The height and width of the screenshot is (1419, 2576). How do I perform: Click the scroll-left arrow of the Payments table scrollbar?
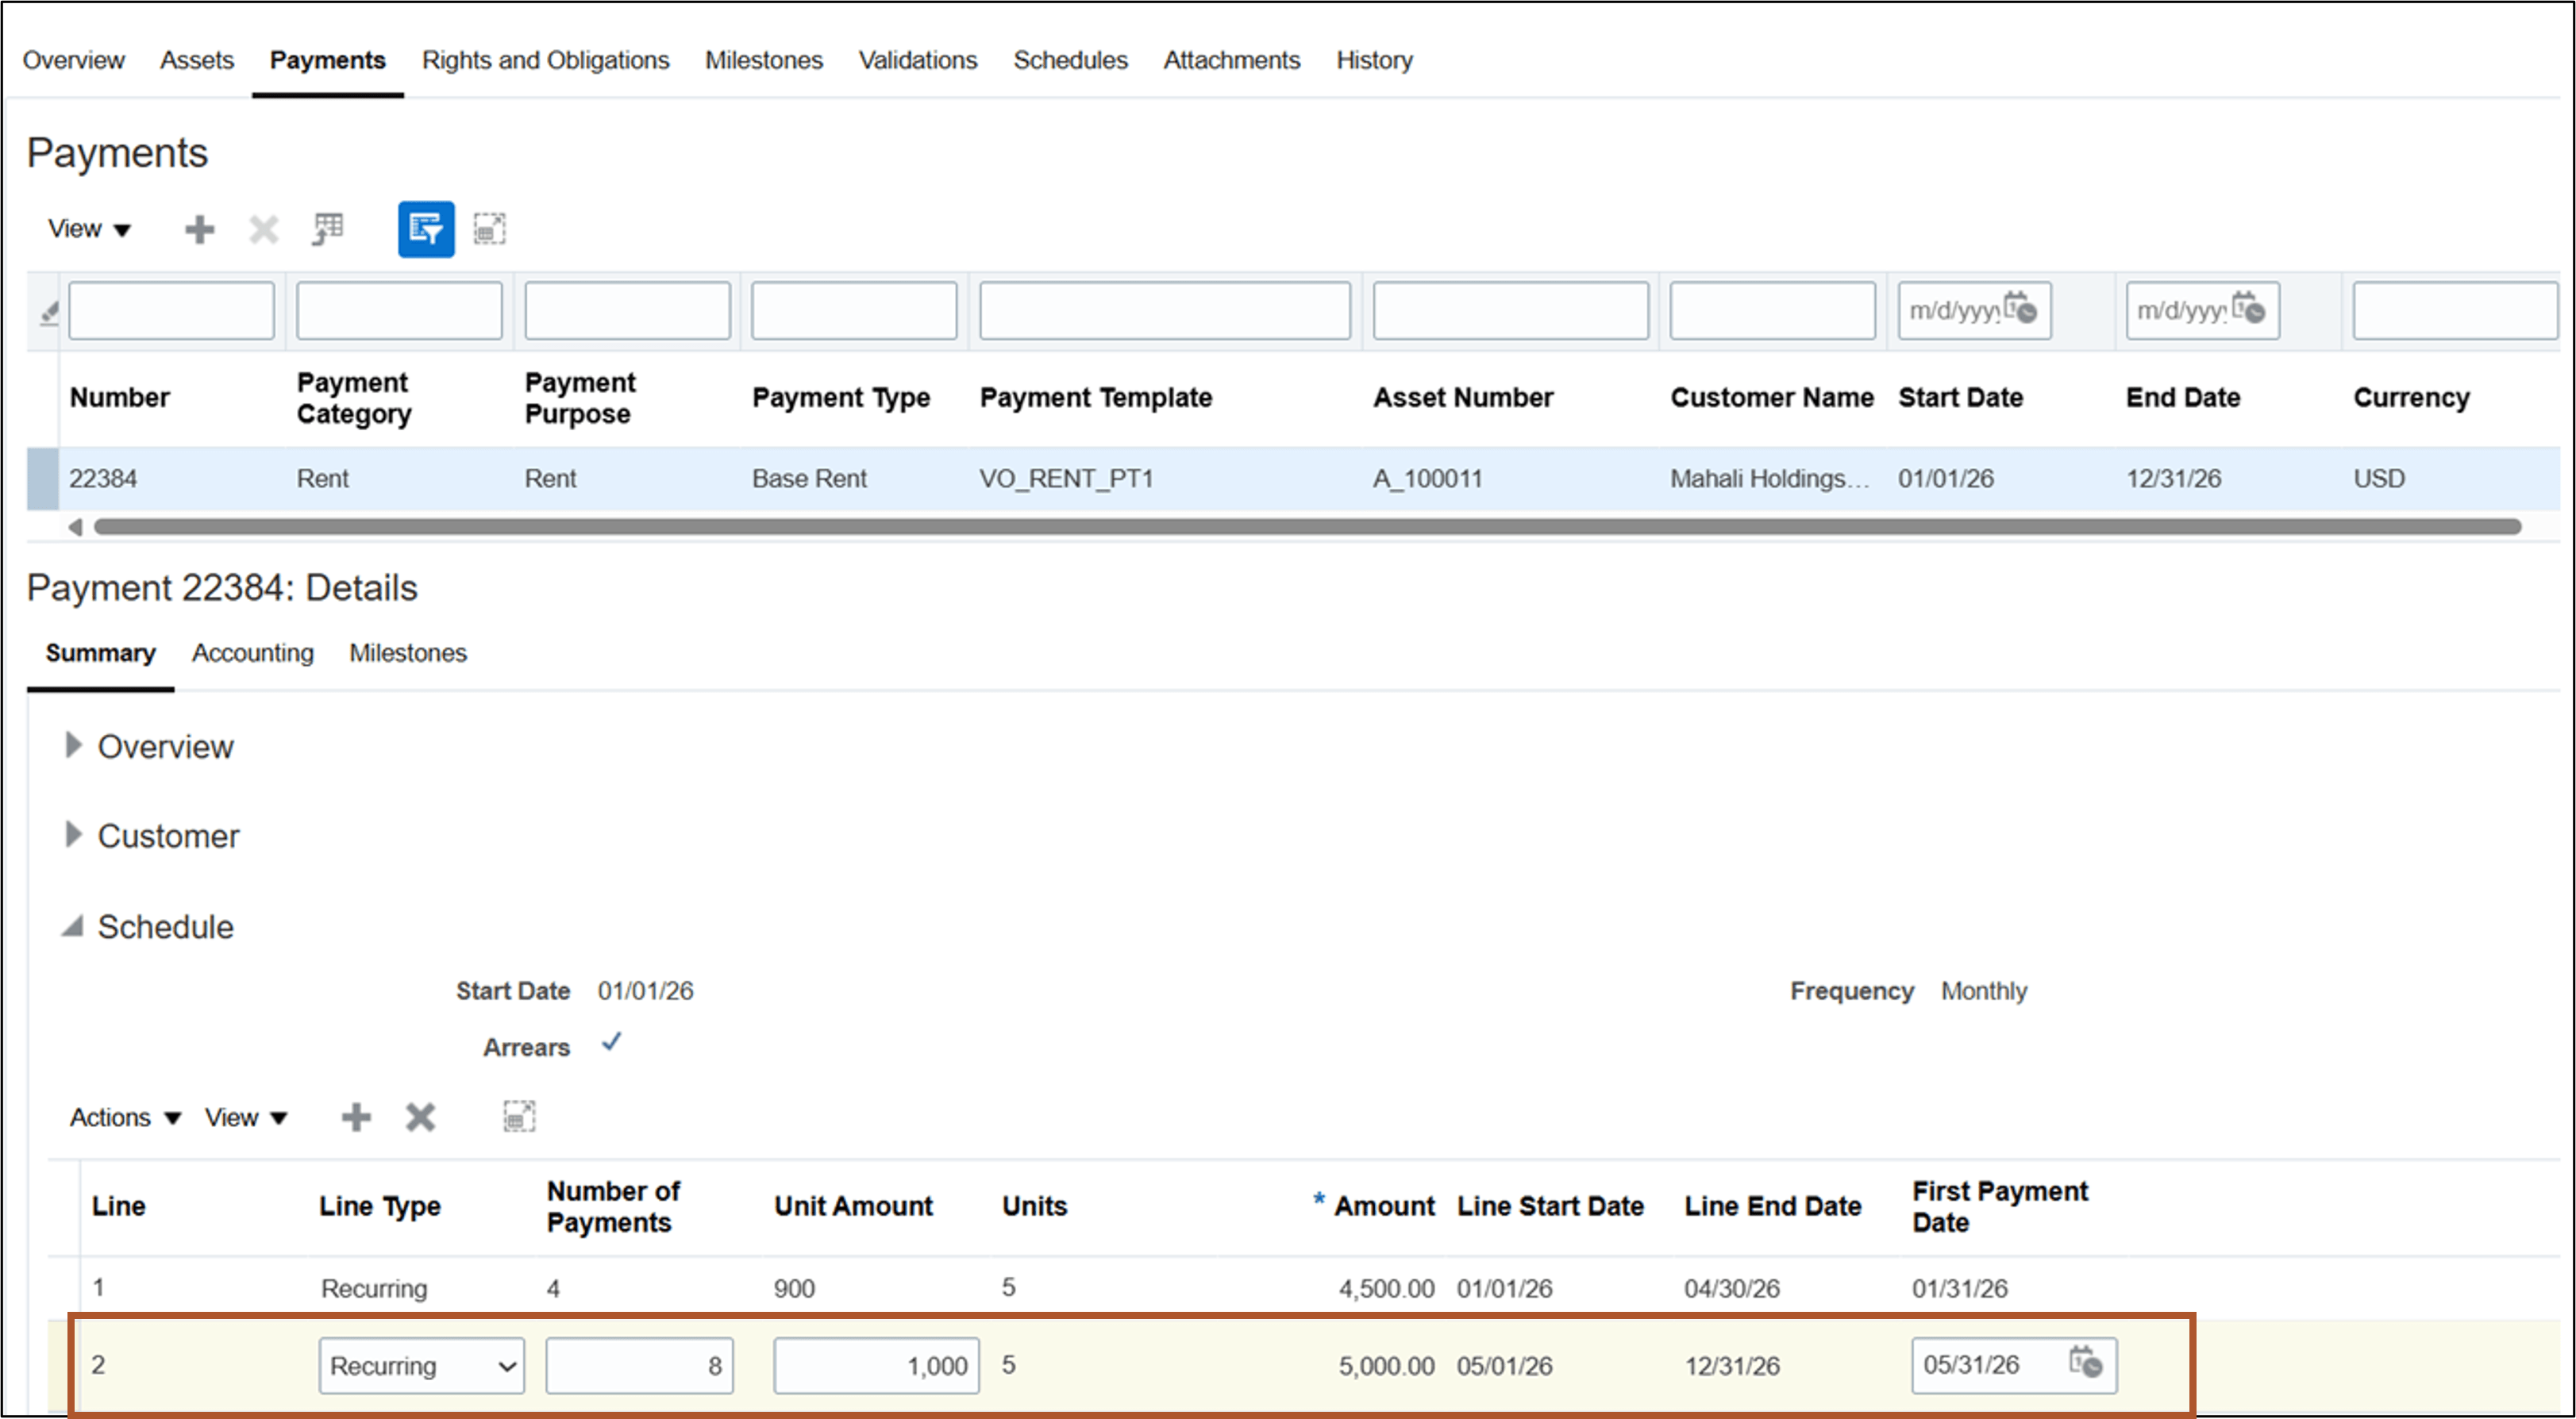(x=75, y=527)
